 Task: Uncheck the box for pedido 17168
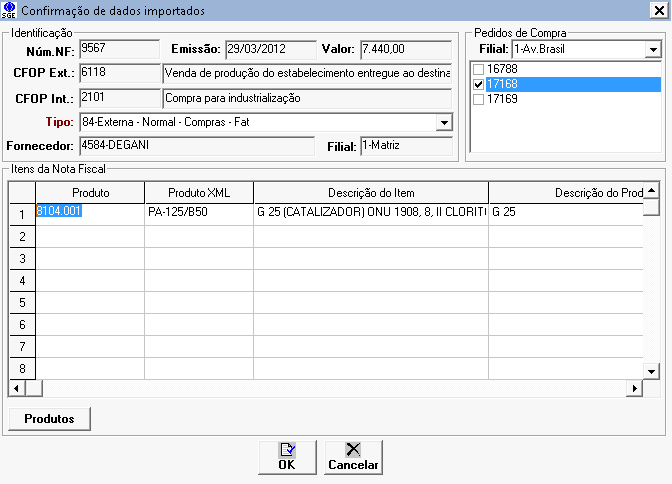tap(478, 85)
